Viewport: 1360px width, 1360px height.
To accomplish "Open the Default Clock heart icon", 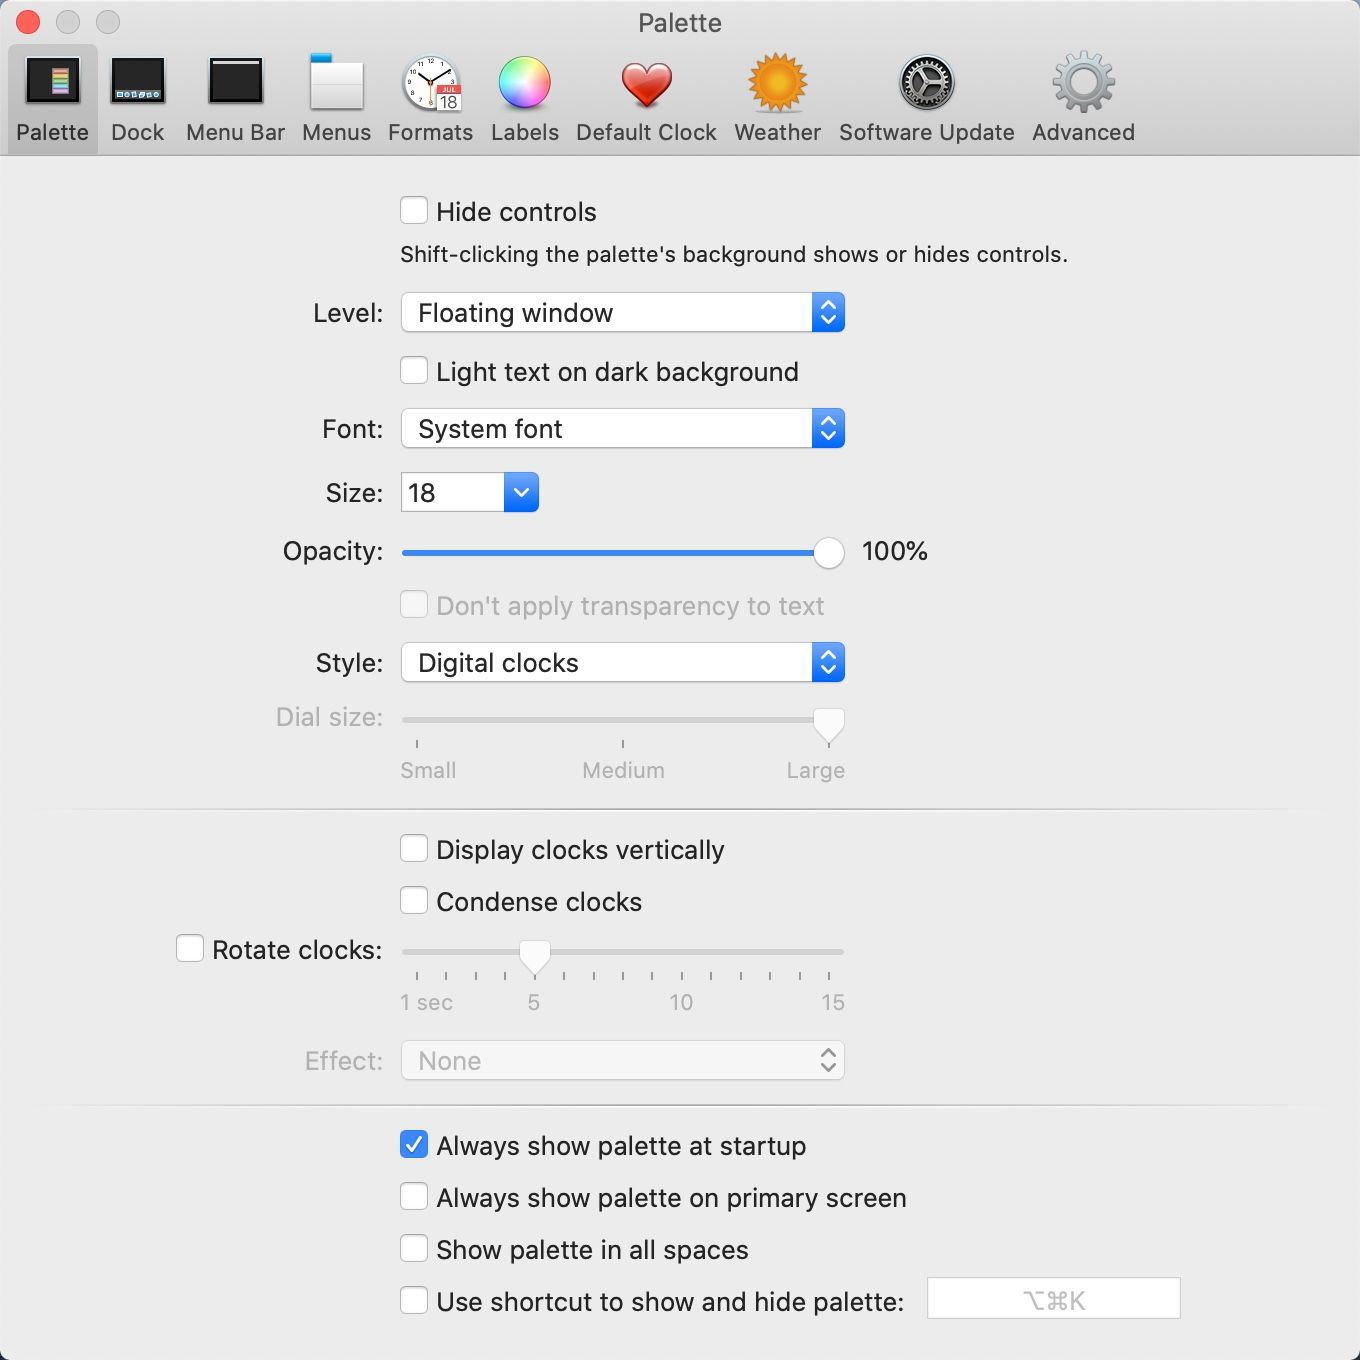I will 647,84.
